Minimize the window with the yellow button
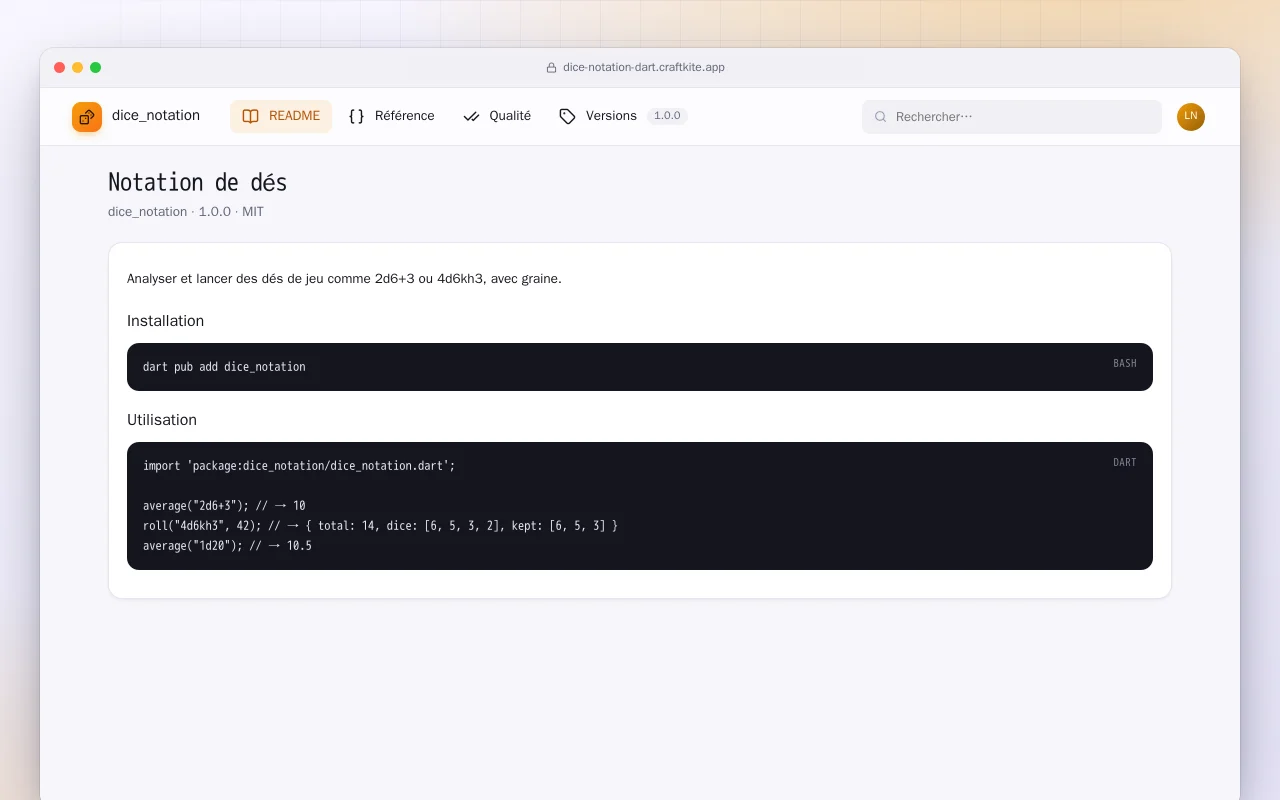This screenshot has height=800, width=1280. pyautogui.click(x=78, y=68)
